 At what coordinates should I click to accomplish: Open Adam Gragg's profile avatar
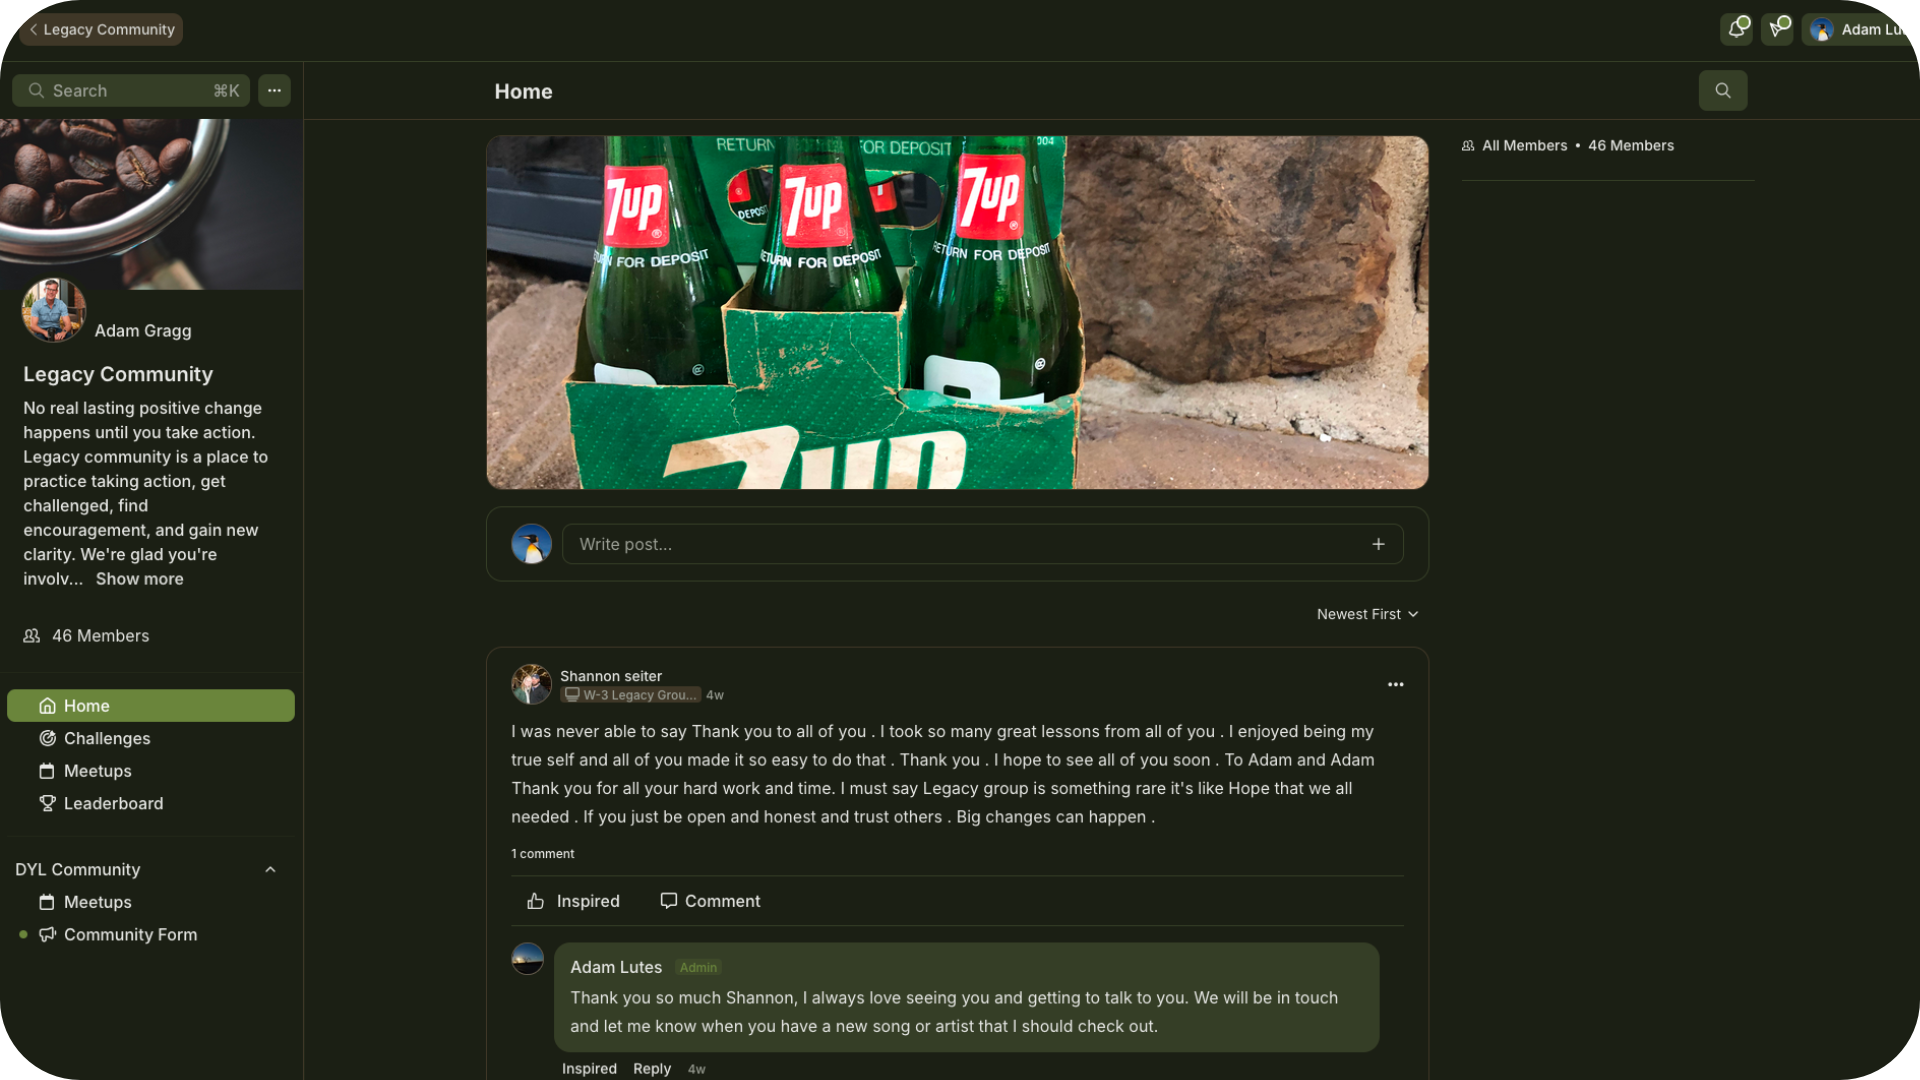(x=54, y=310)
